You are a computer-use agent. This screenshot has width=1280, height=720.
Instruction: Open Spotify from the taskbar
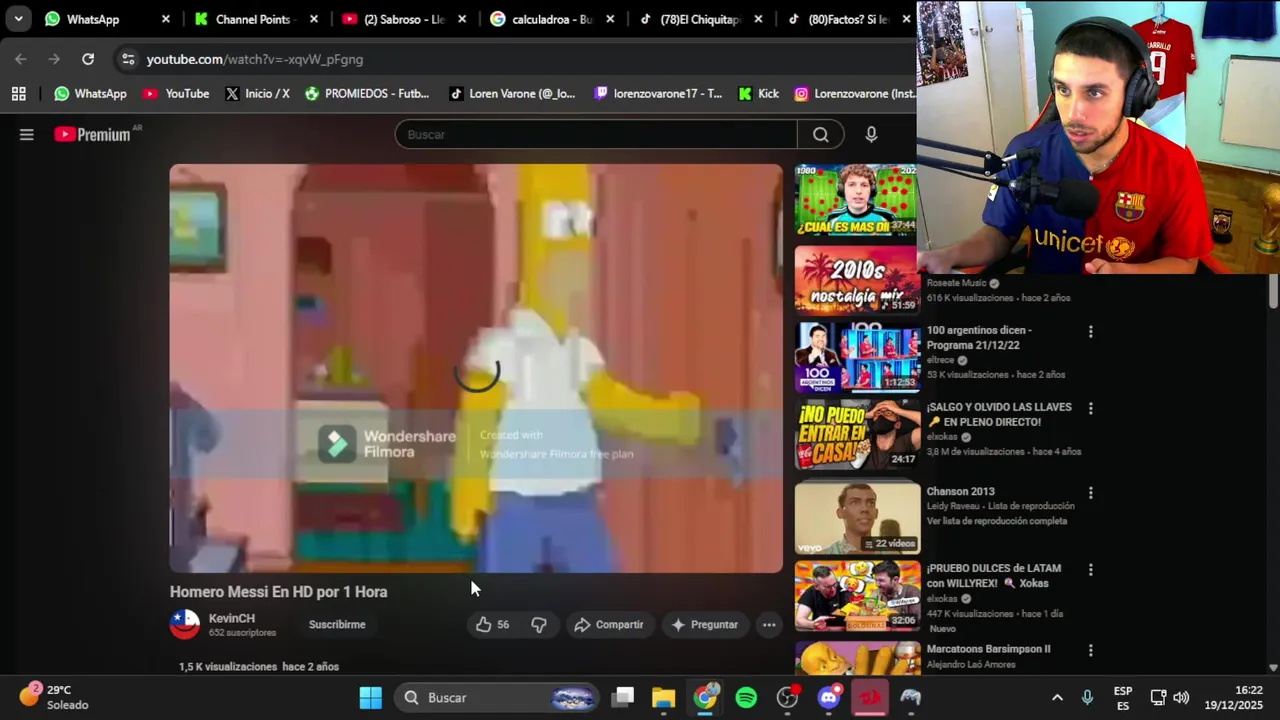click(746, 697)
